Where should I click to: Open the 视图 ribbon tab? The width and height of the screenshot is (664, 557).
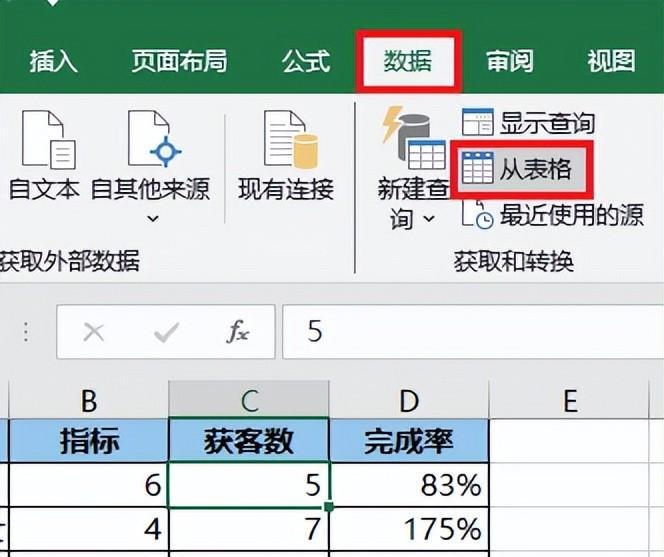tap(611, 61)
